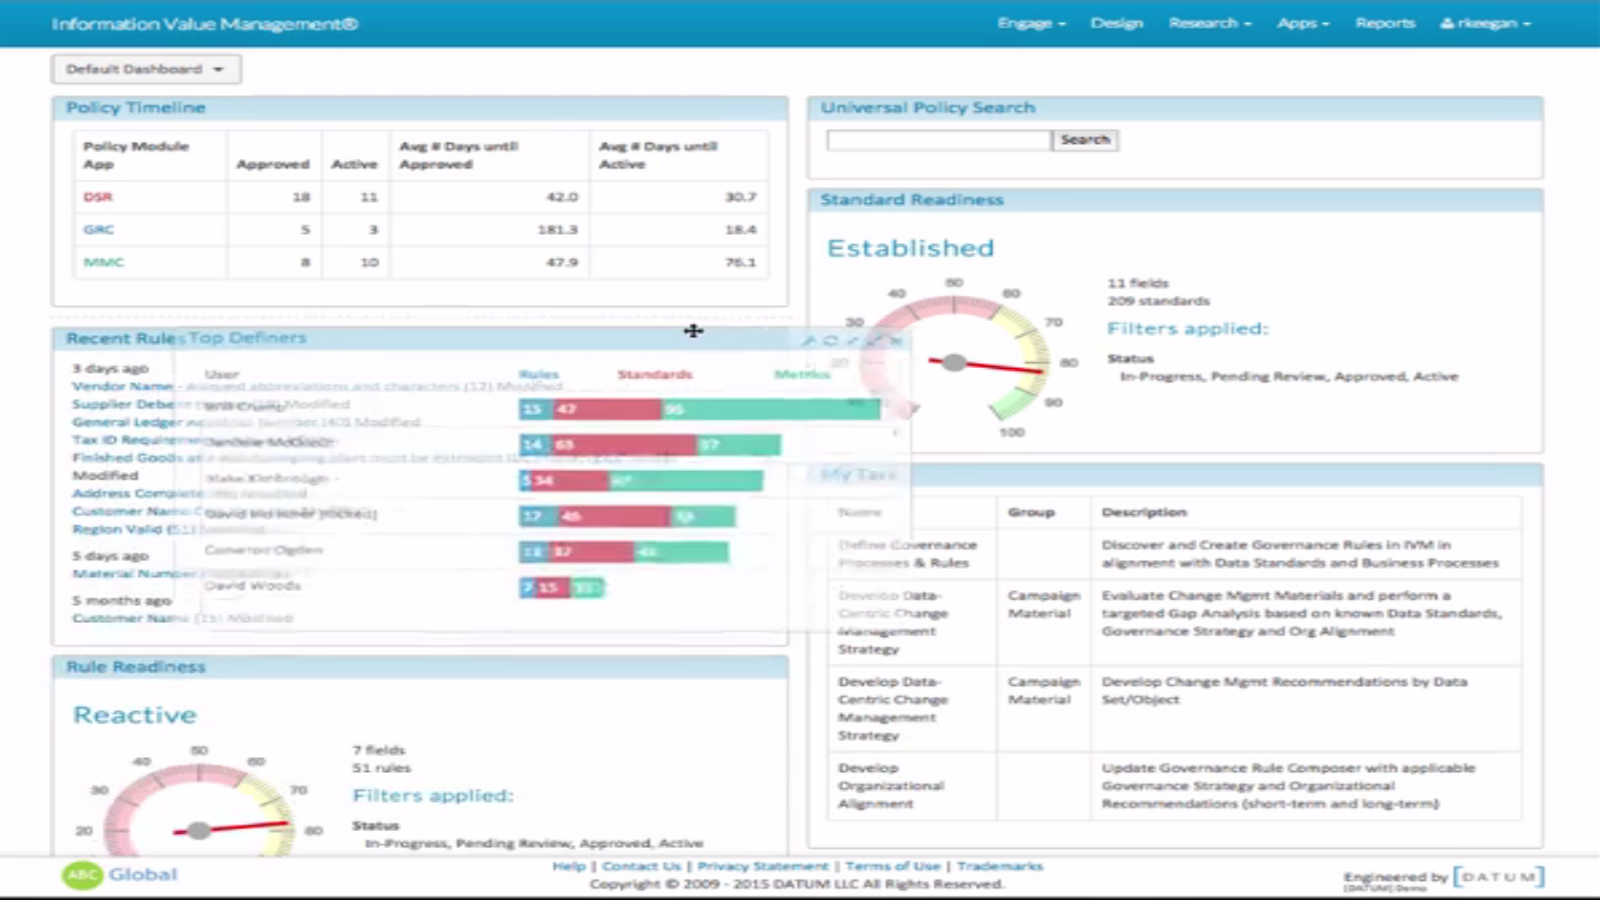Open the General Ledger recent rule
The image size is (1600, 900).
tap(128, 422)
